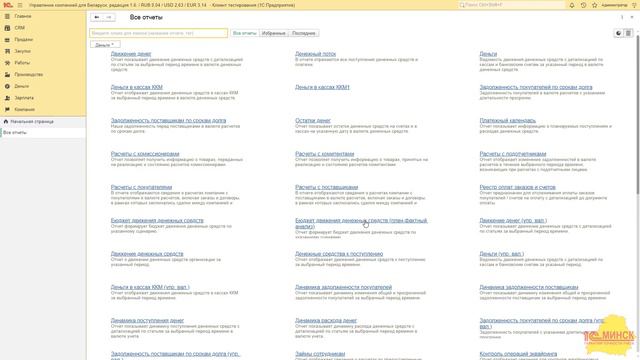Open the Компания section

24,109
